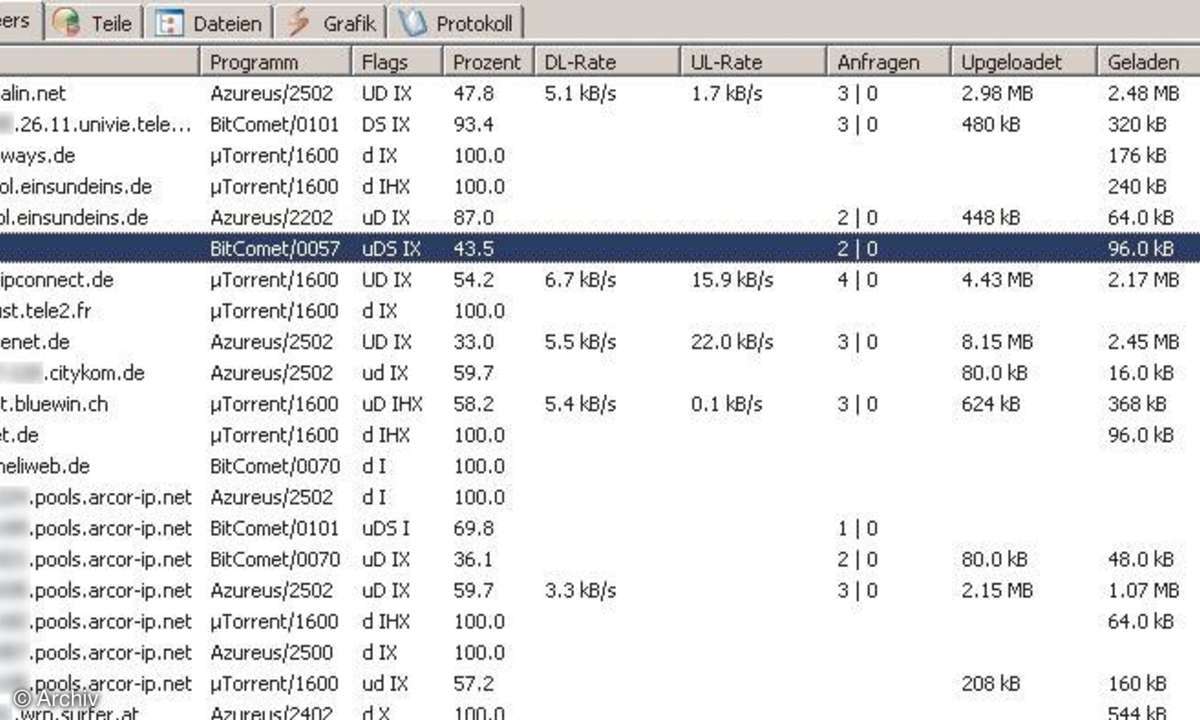This screenshot has height=720, width=1200.
Task: Click the 1 | 0 requests cell
Action: (x=857, y=528)
